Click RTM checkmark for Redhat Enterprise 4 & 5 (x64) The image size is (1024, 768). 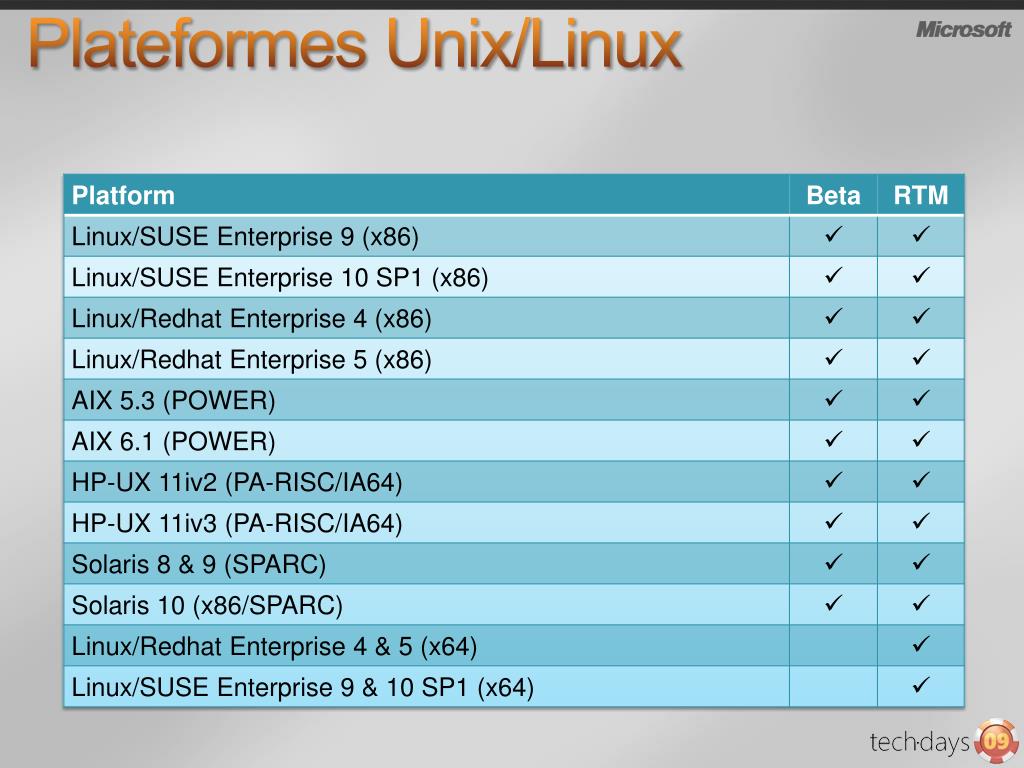tap(921, 645)
